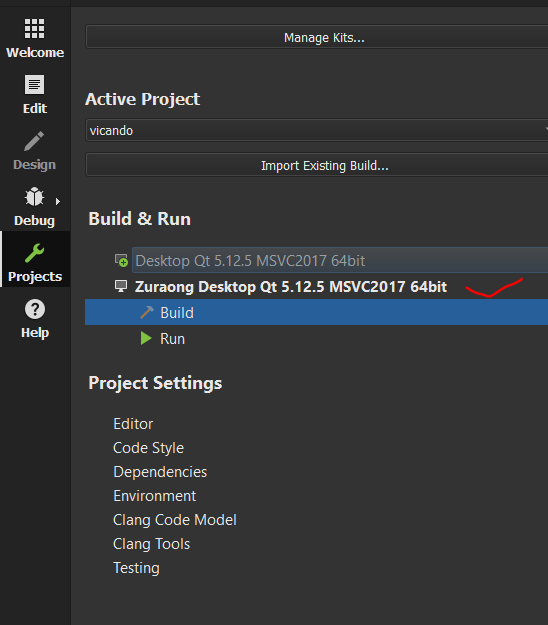The image size is (548, 625).
Task: Enable the greyed Desktop Qt 5.12.5 MSVC2017 kit
Action: click(x=340, y=260)
